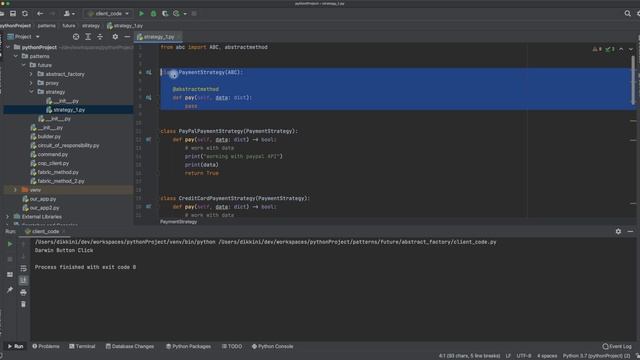Expand External Libraries node
Image resolution: width=640 pixels, height=360 pixels.
pos(8,217)
